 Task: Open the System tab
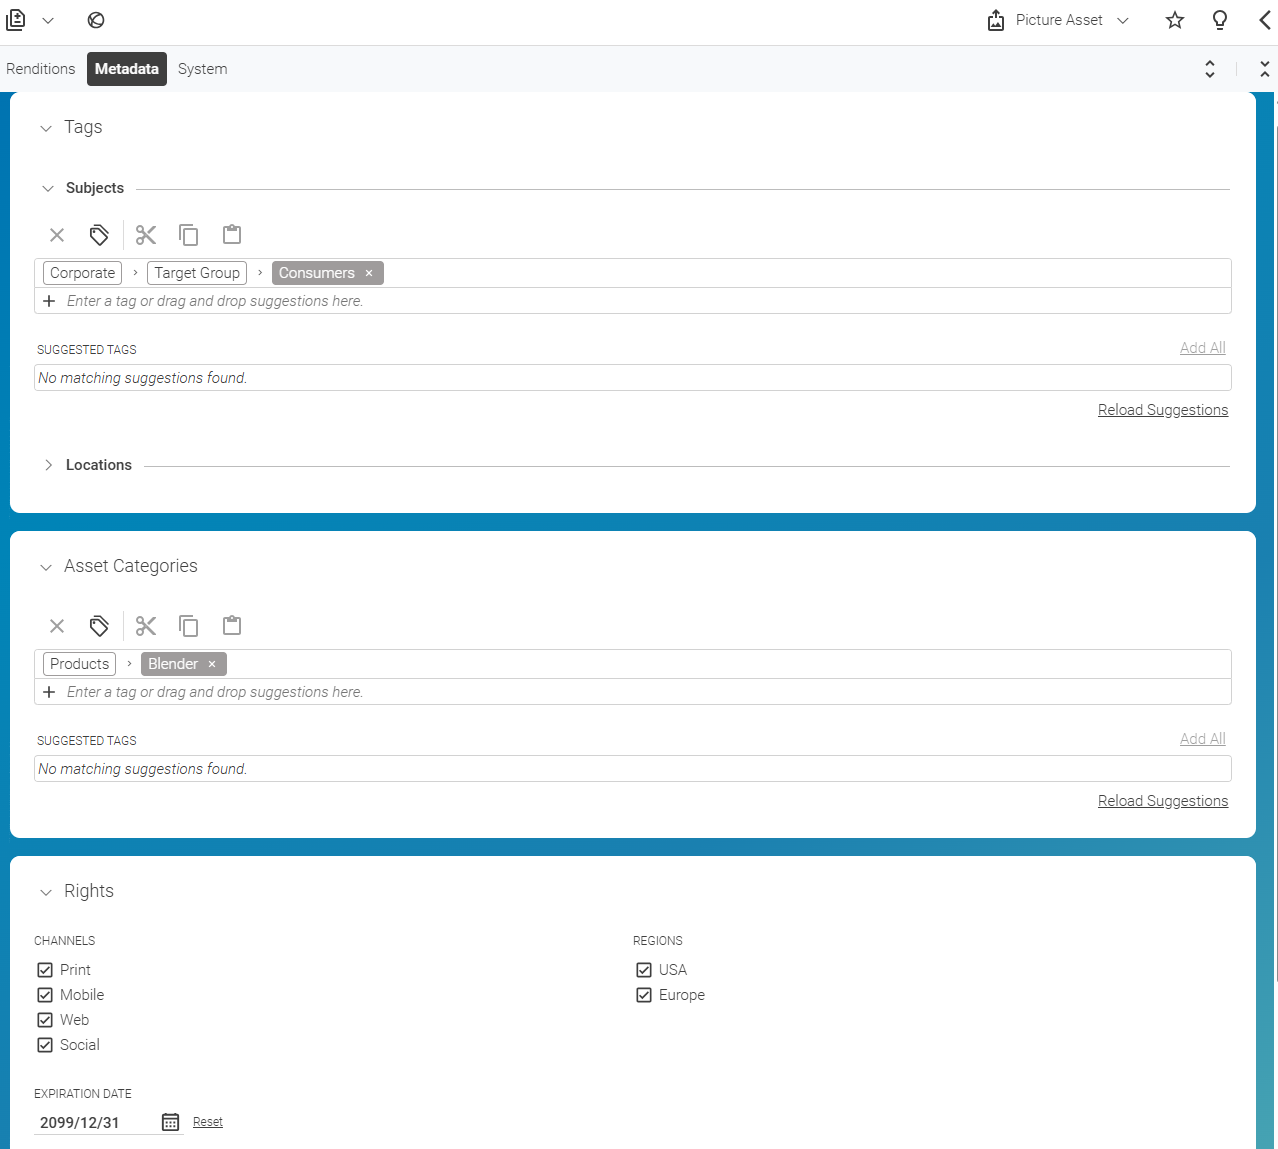click(202, 68)
